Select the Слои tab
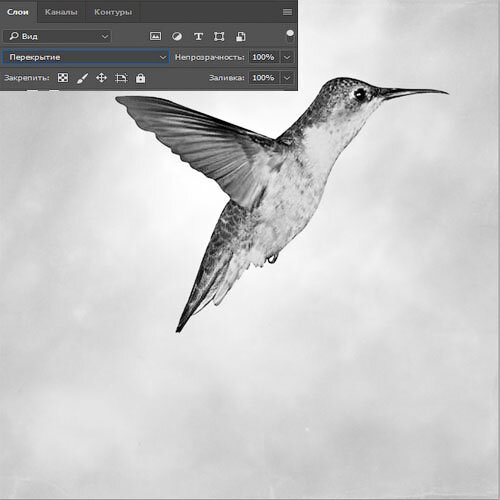Screen dimensions: 500x500 (x=18, y=12)
